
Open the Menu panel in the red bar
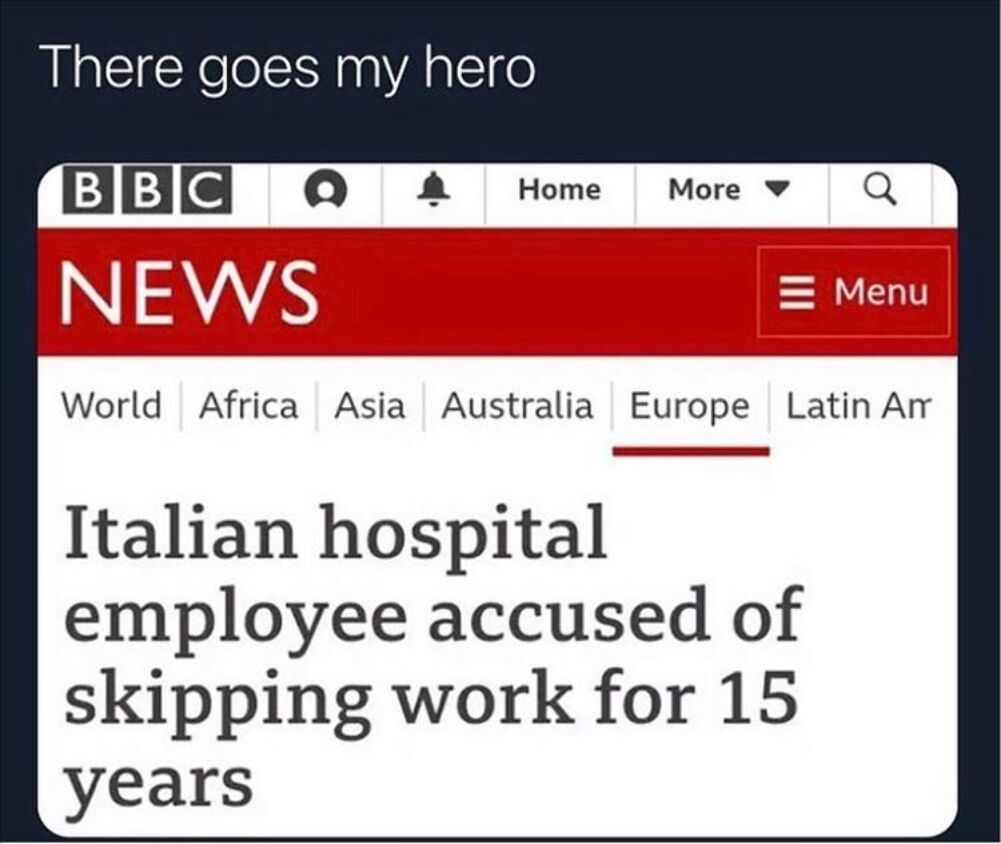(855, 293)
